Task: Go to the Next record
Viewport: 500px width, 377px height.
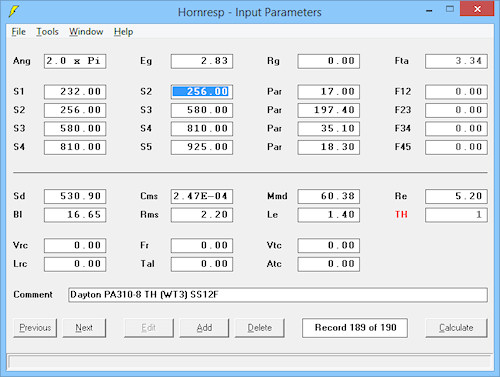Action: point(84,328)
